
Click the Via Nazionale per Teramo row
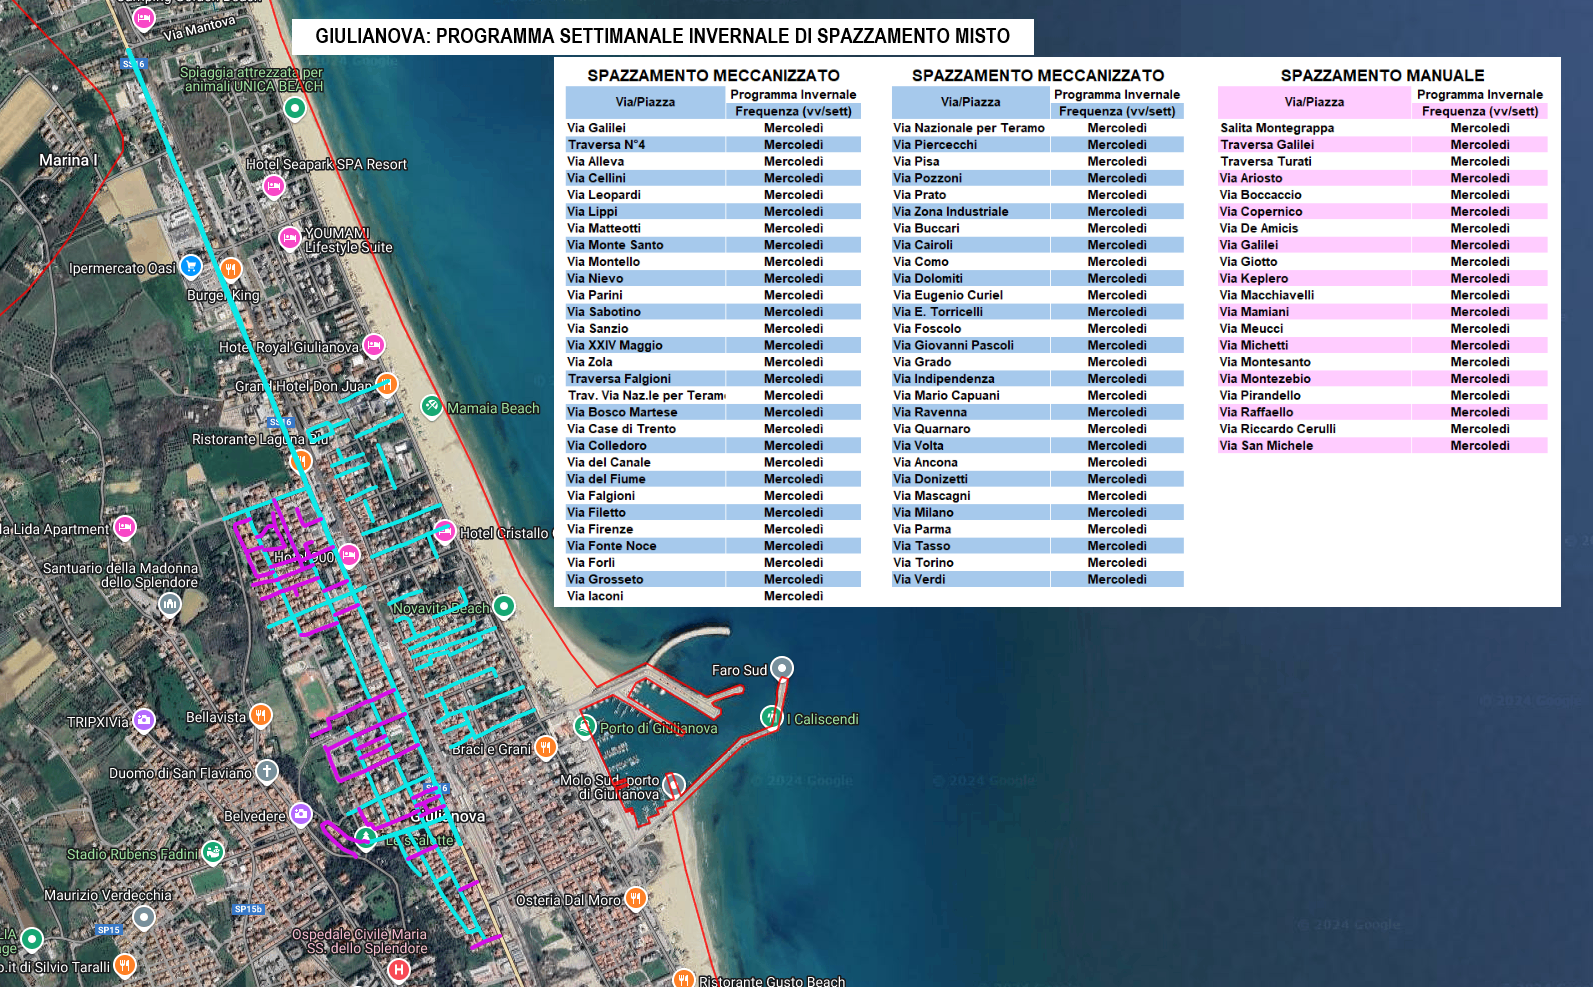[968, 128]
